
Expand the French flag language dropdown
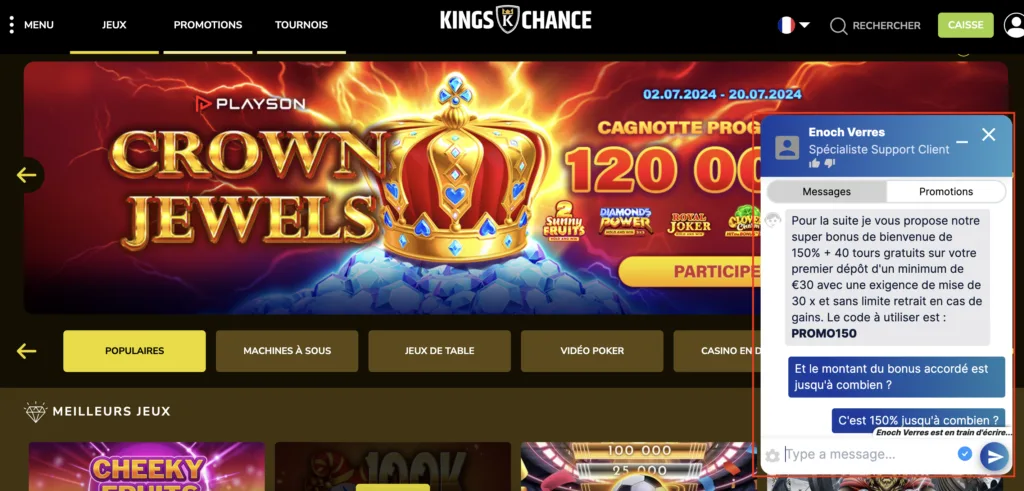(793, 25)
